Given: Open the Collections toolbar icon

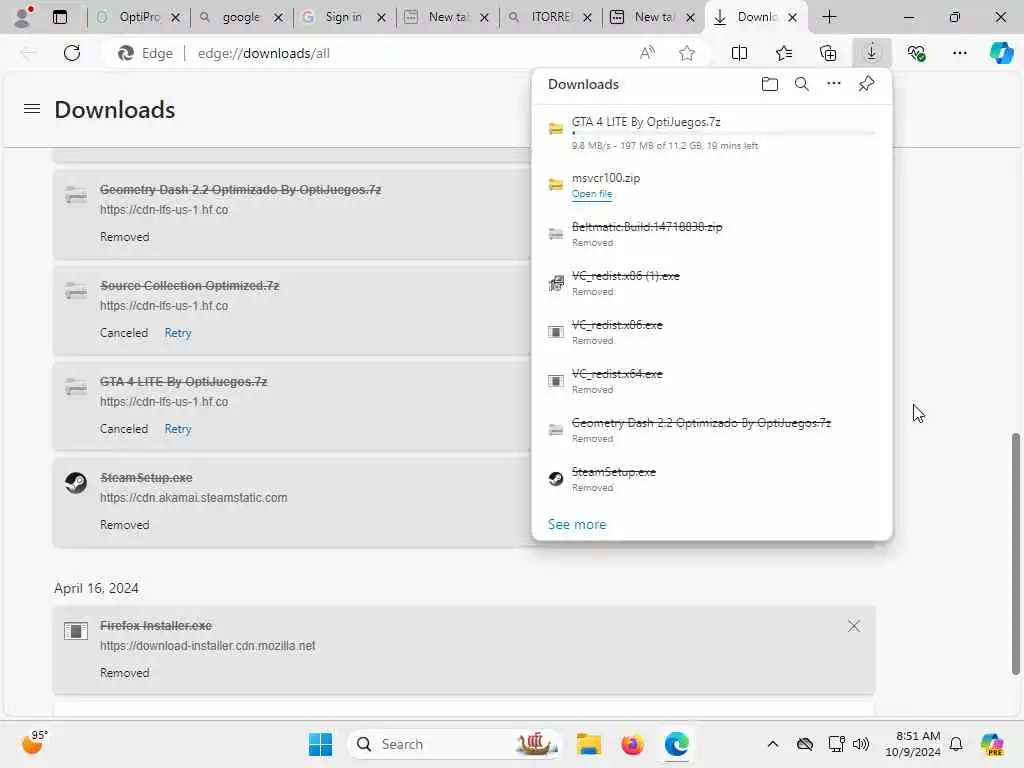Looking at the screenshot, I should 827,53.
